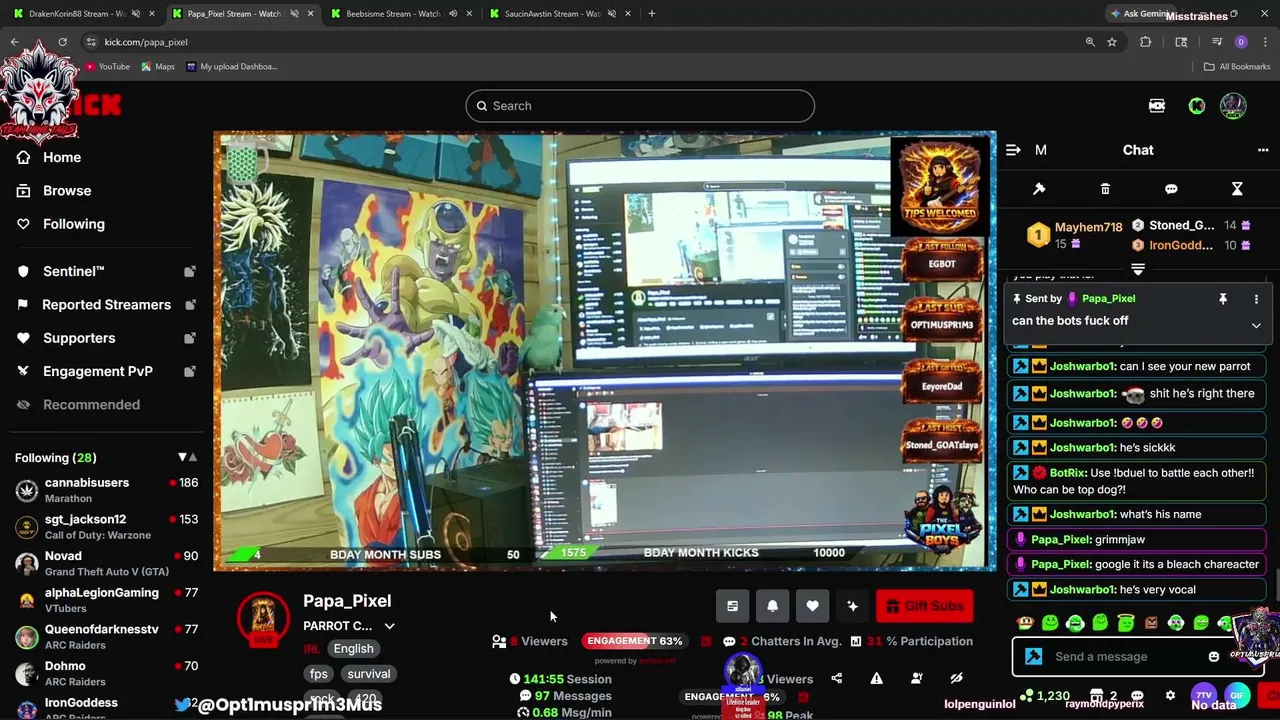Switch to Beebsisme Stream browser tab
Screen dimensions: 1280x720
click(397, 14)
